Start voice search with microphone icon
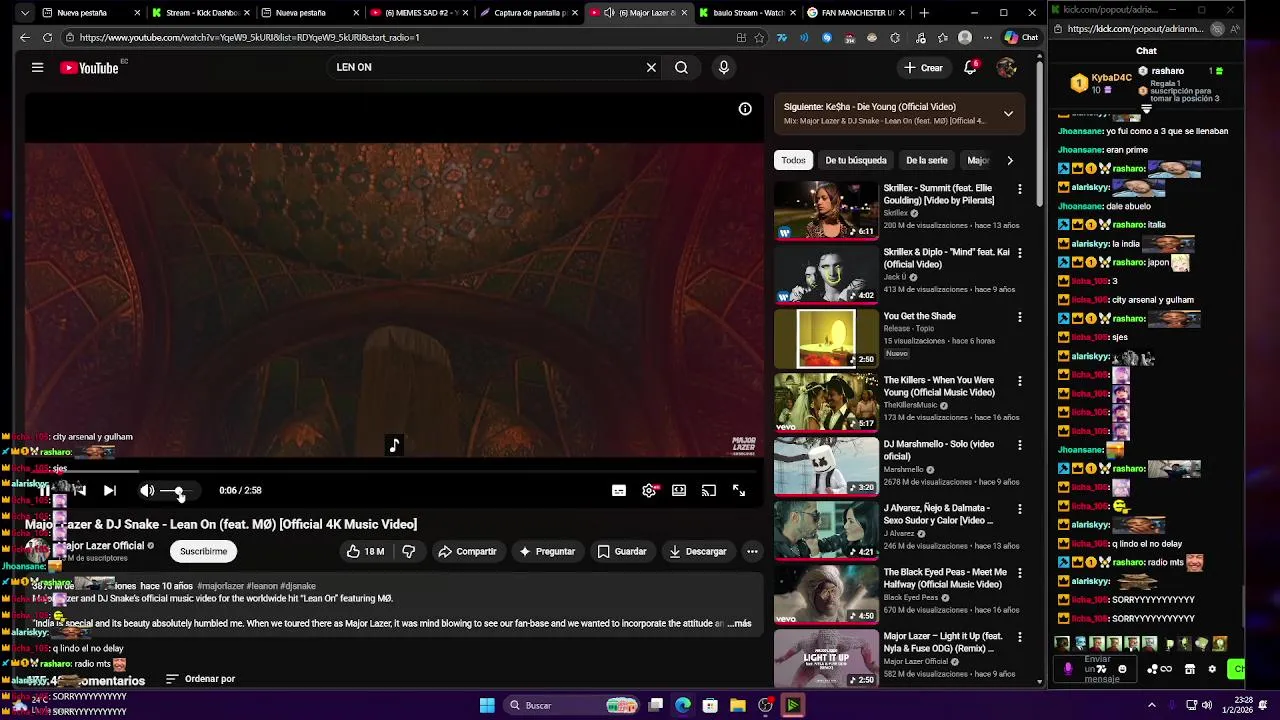 tap(724, 67)
